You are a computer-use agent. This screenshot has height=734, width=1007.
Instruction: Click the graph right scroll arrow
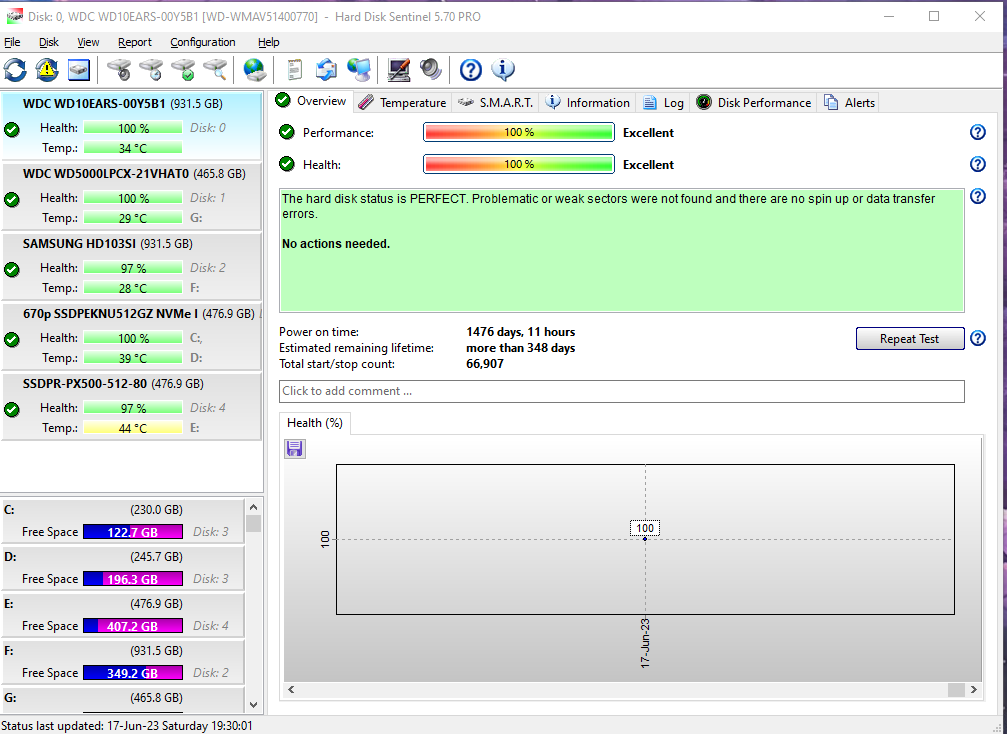click(974, 689)
